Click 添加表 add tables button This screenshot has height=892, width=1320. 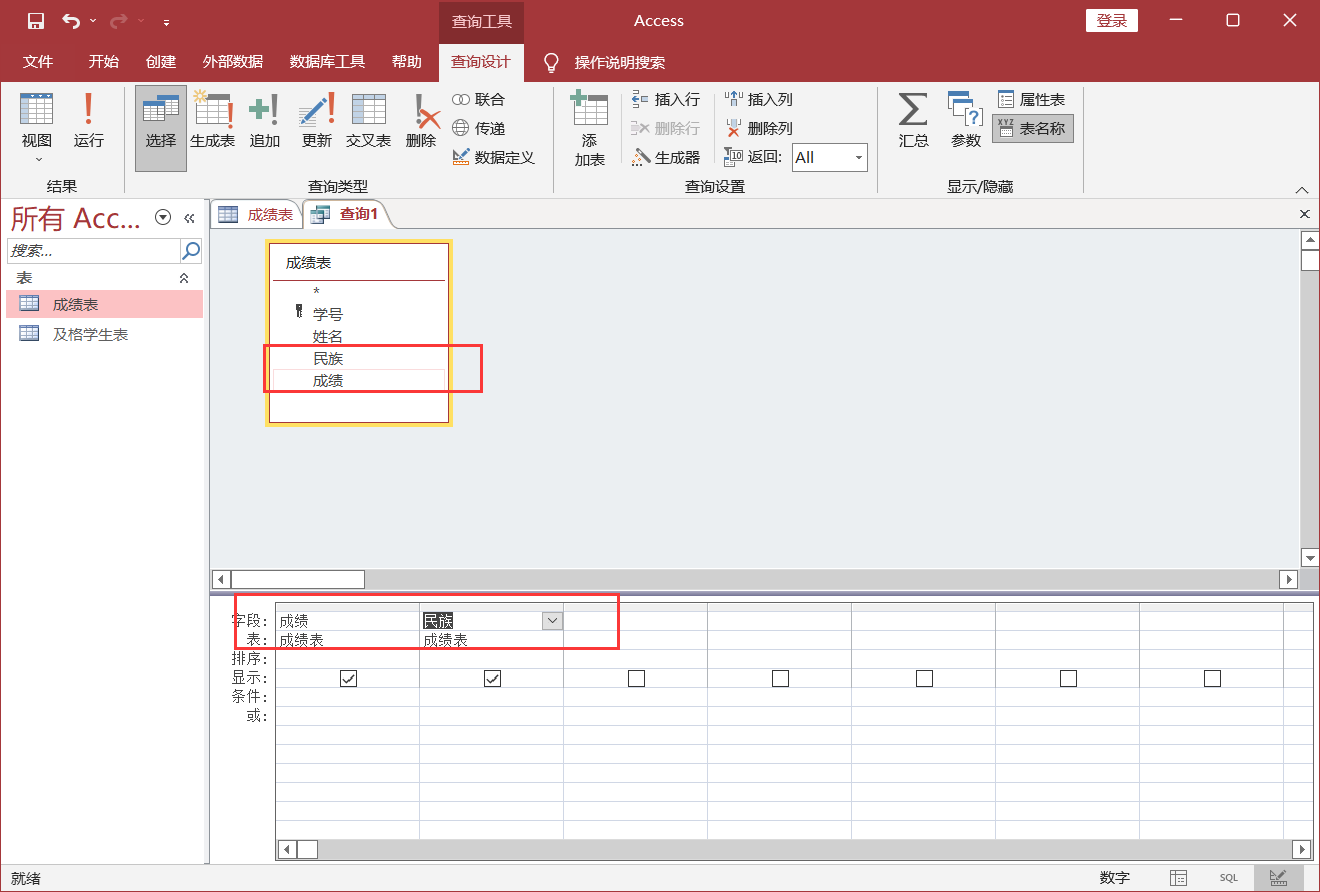[x=590, y=129]
